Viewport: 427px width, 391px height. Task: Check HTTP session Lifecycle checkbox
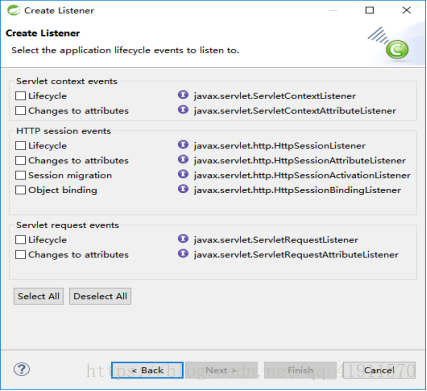point(20,146)
